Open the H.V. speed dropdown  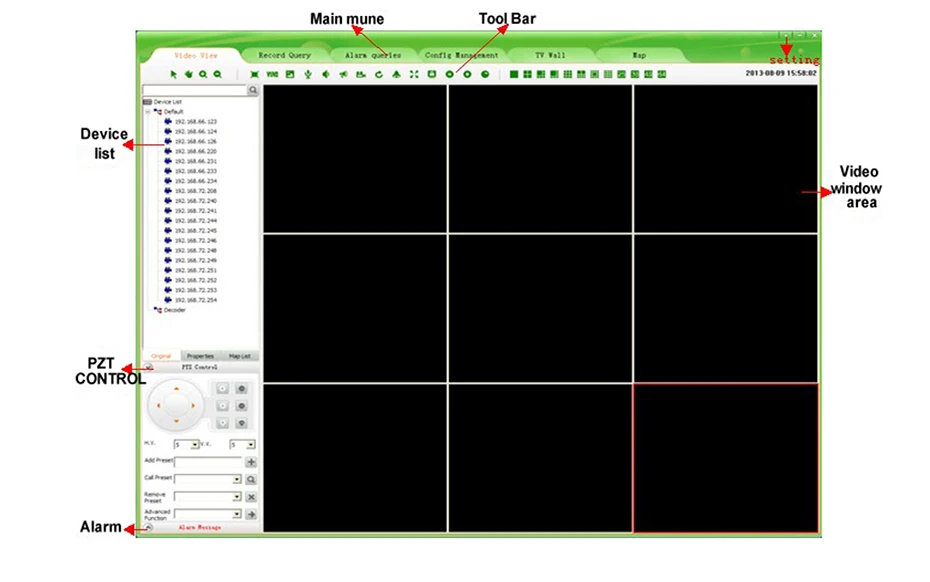pyautogui.click(x=195, y=444)
